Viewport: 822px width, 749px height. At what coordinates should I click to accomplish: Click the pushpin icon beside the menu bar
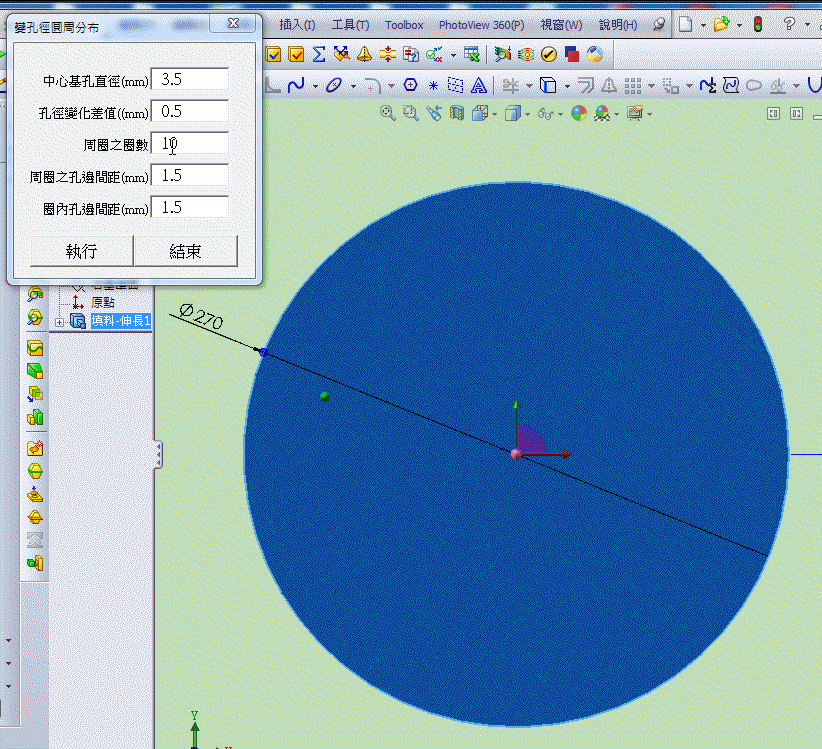(659, 24)
